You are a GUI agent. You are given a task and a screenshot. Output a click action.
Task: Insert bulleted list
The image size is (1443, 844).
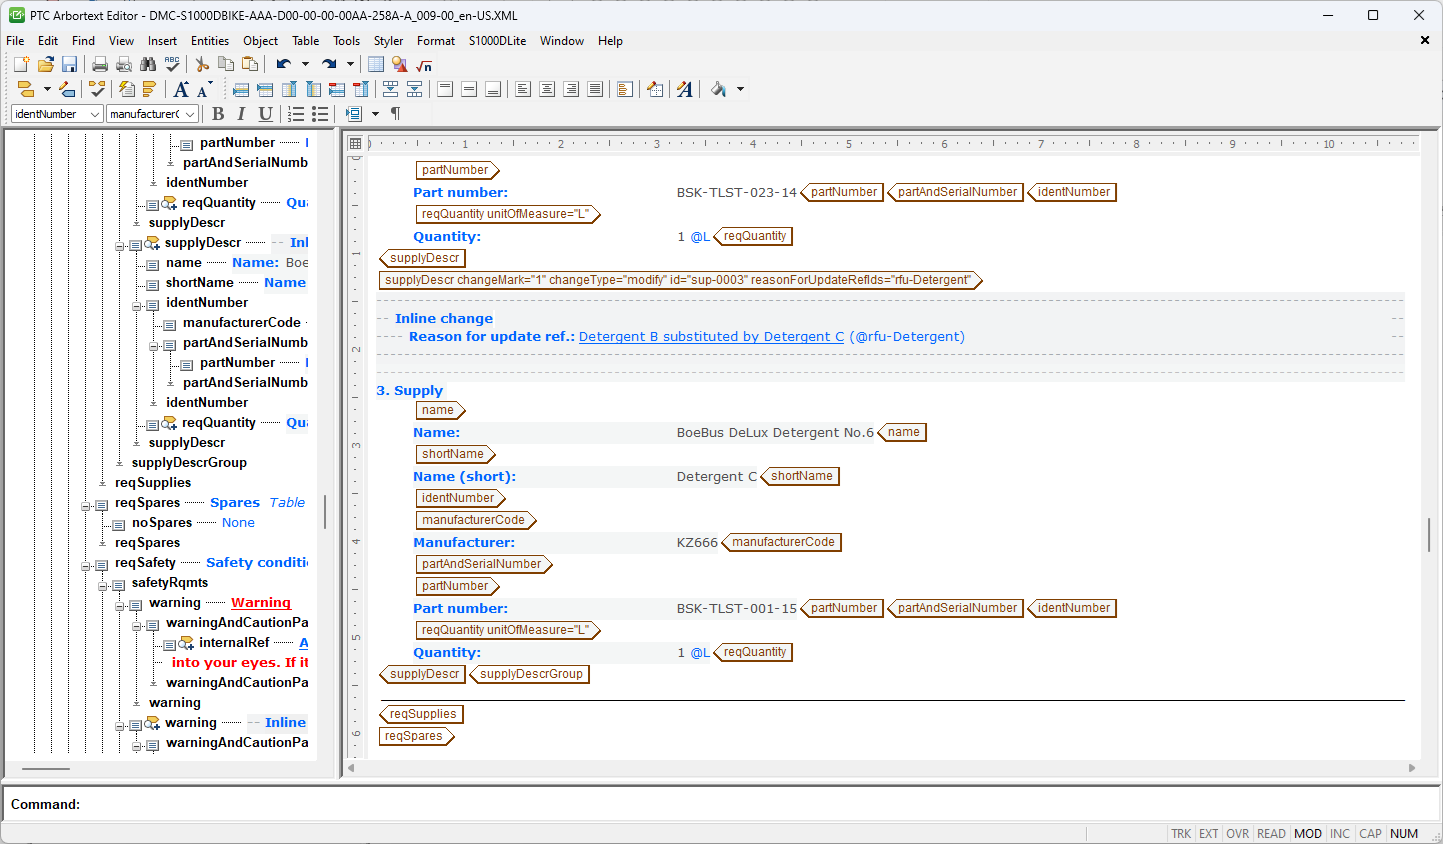pyautogui.click(x=320, y=114)
